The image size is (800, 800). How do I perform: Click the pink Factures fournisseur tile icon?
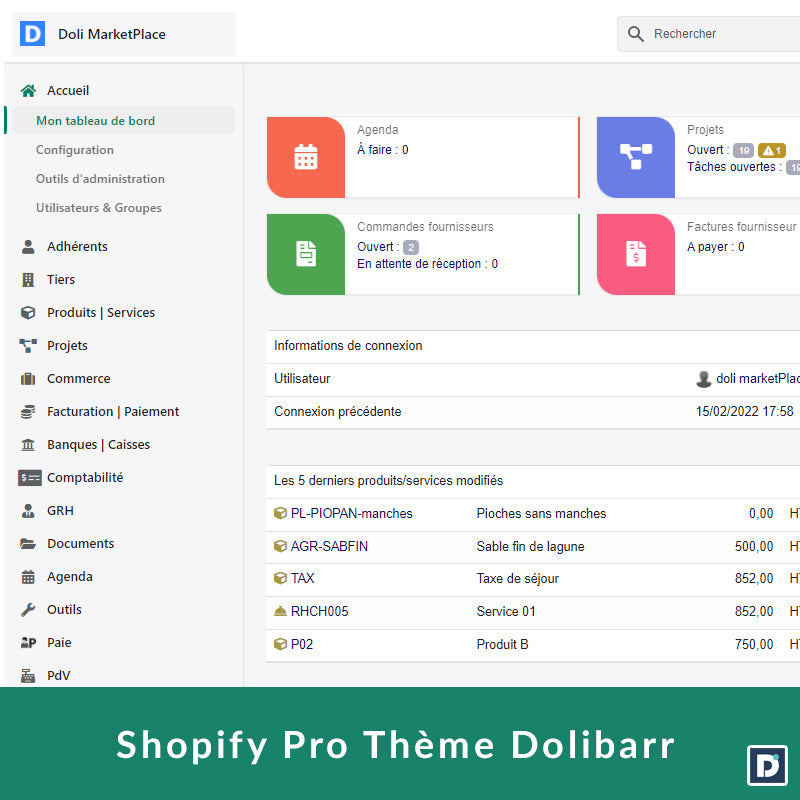636,254
